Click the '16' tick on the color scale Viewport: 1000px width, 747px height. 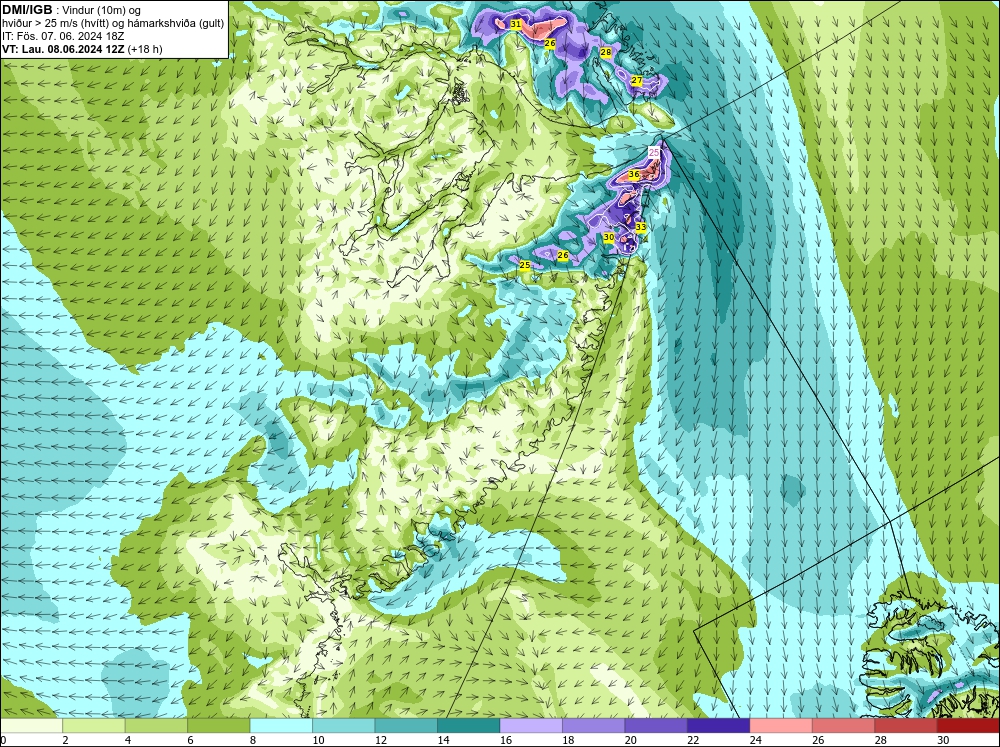click(x=505, y=740)
